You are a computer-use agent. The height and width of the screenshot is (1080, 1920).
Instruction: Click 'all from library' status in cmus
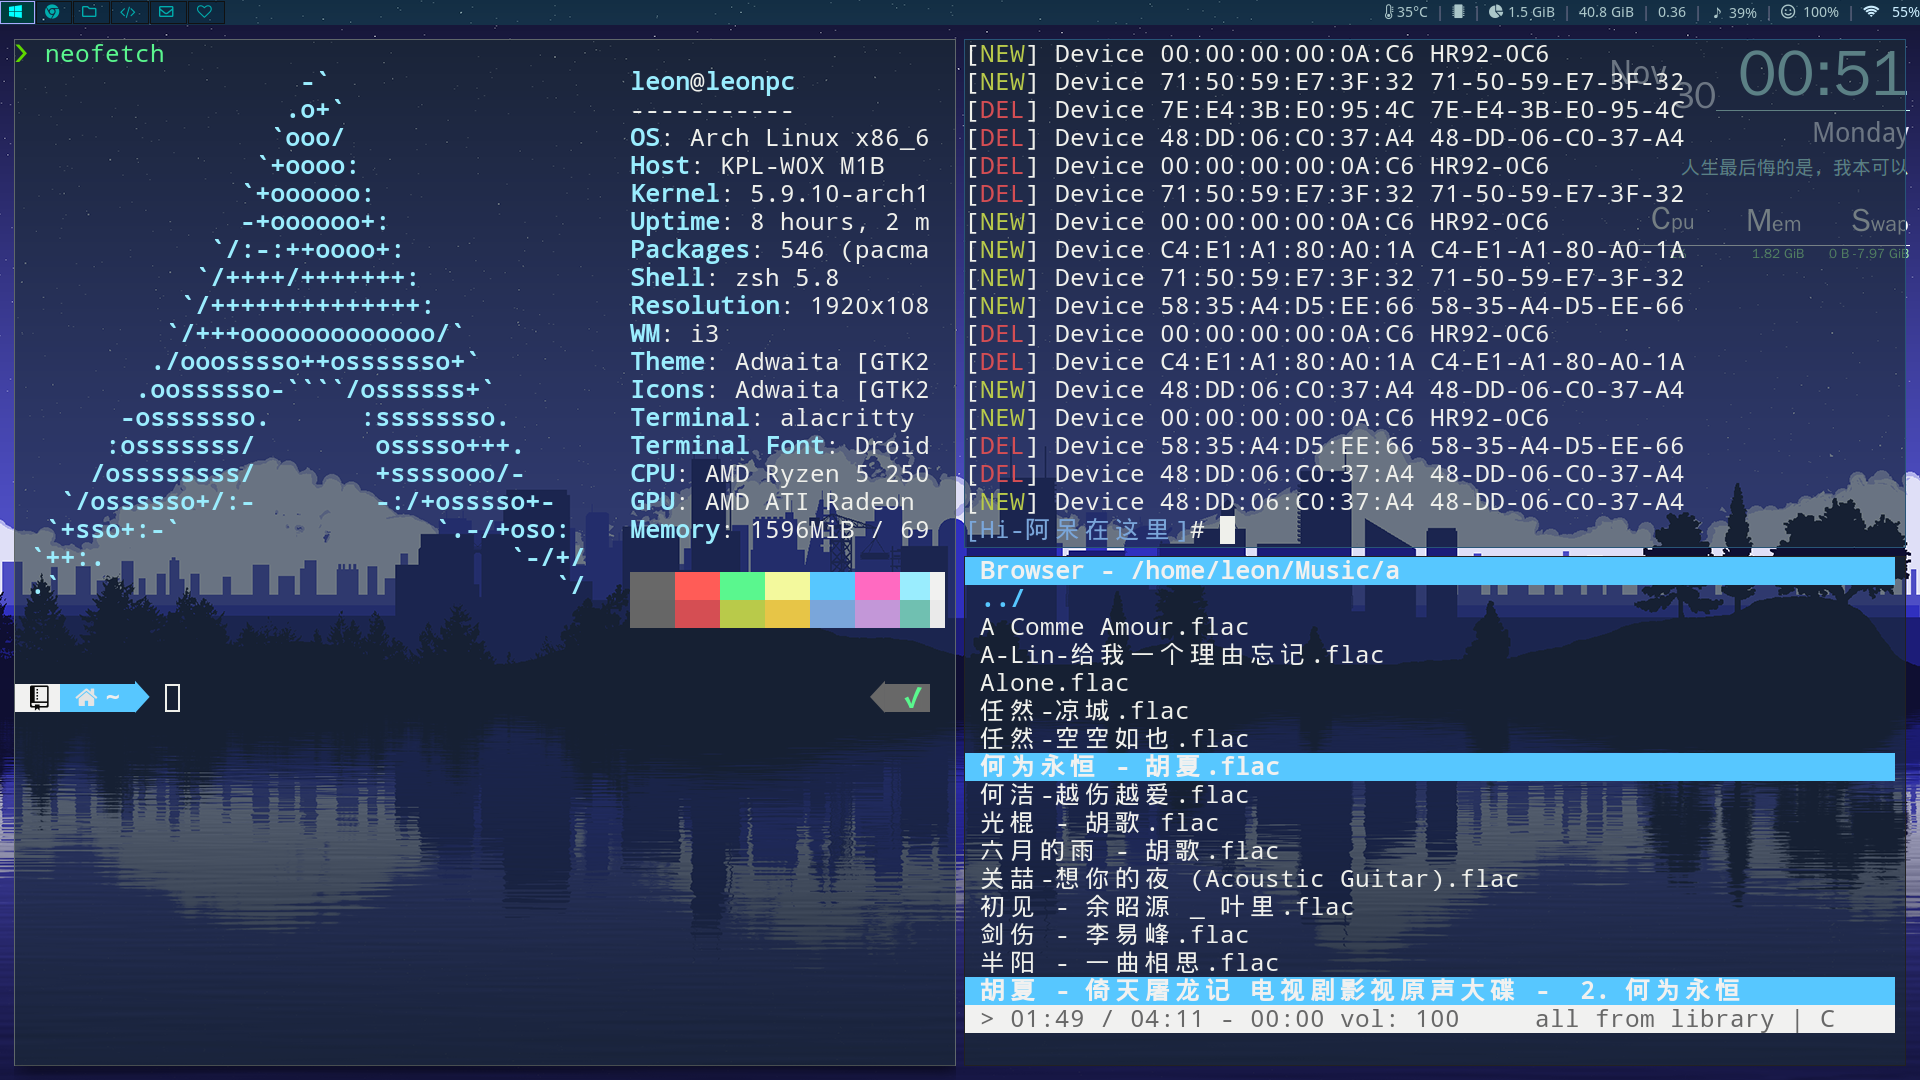[x=1654, y=1019]
